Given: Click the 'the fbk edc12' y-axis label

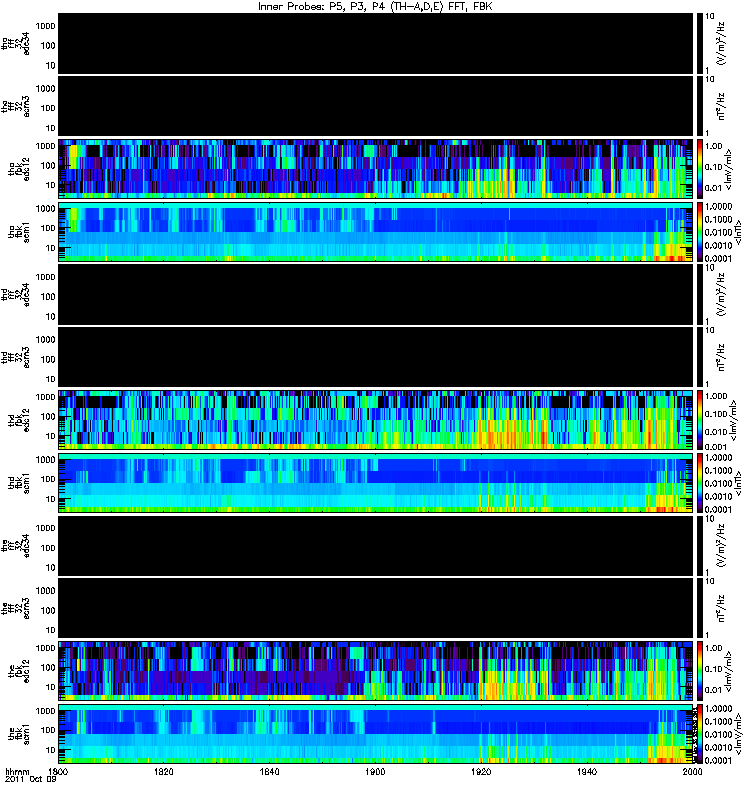Looking at the screenshot, I should tap(19, 671).
